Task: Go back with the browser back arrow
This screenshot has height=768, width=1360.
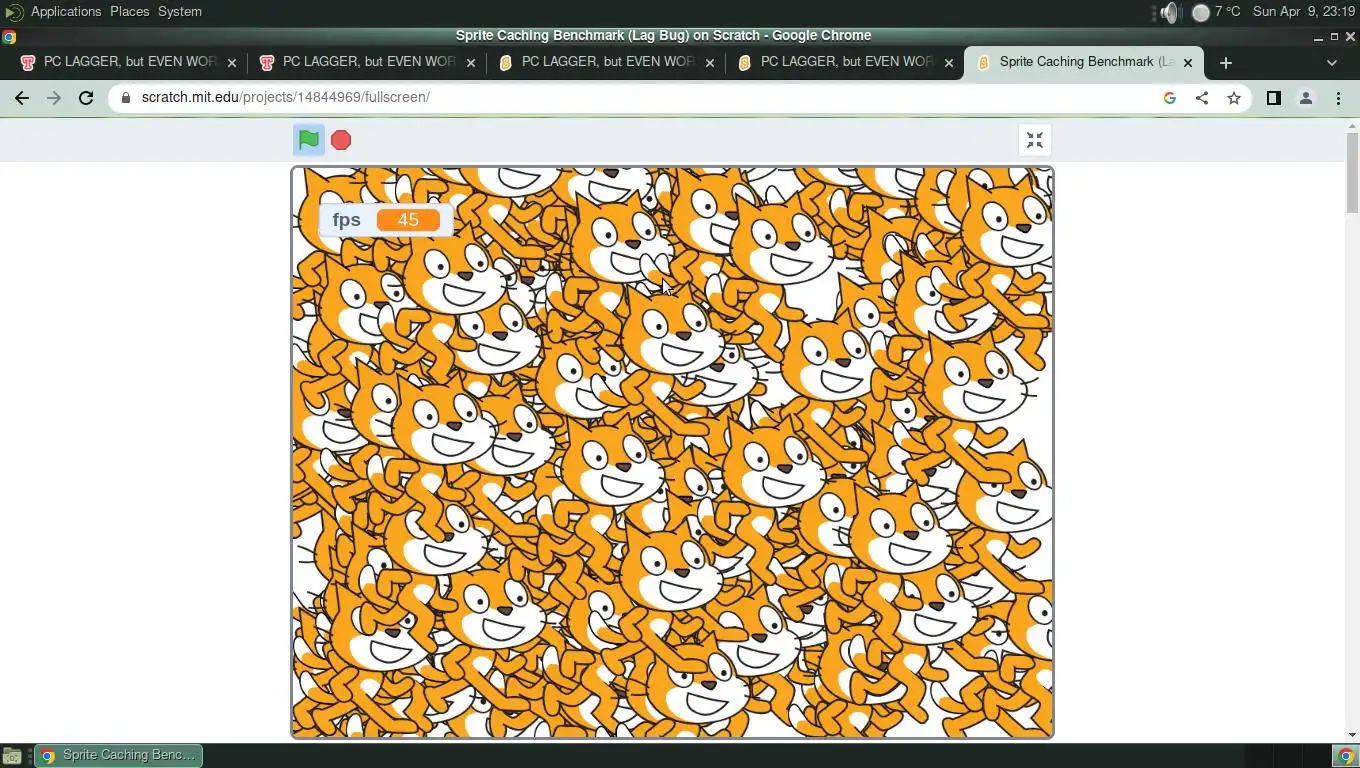Action: click(x=22, y=98)
